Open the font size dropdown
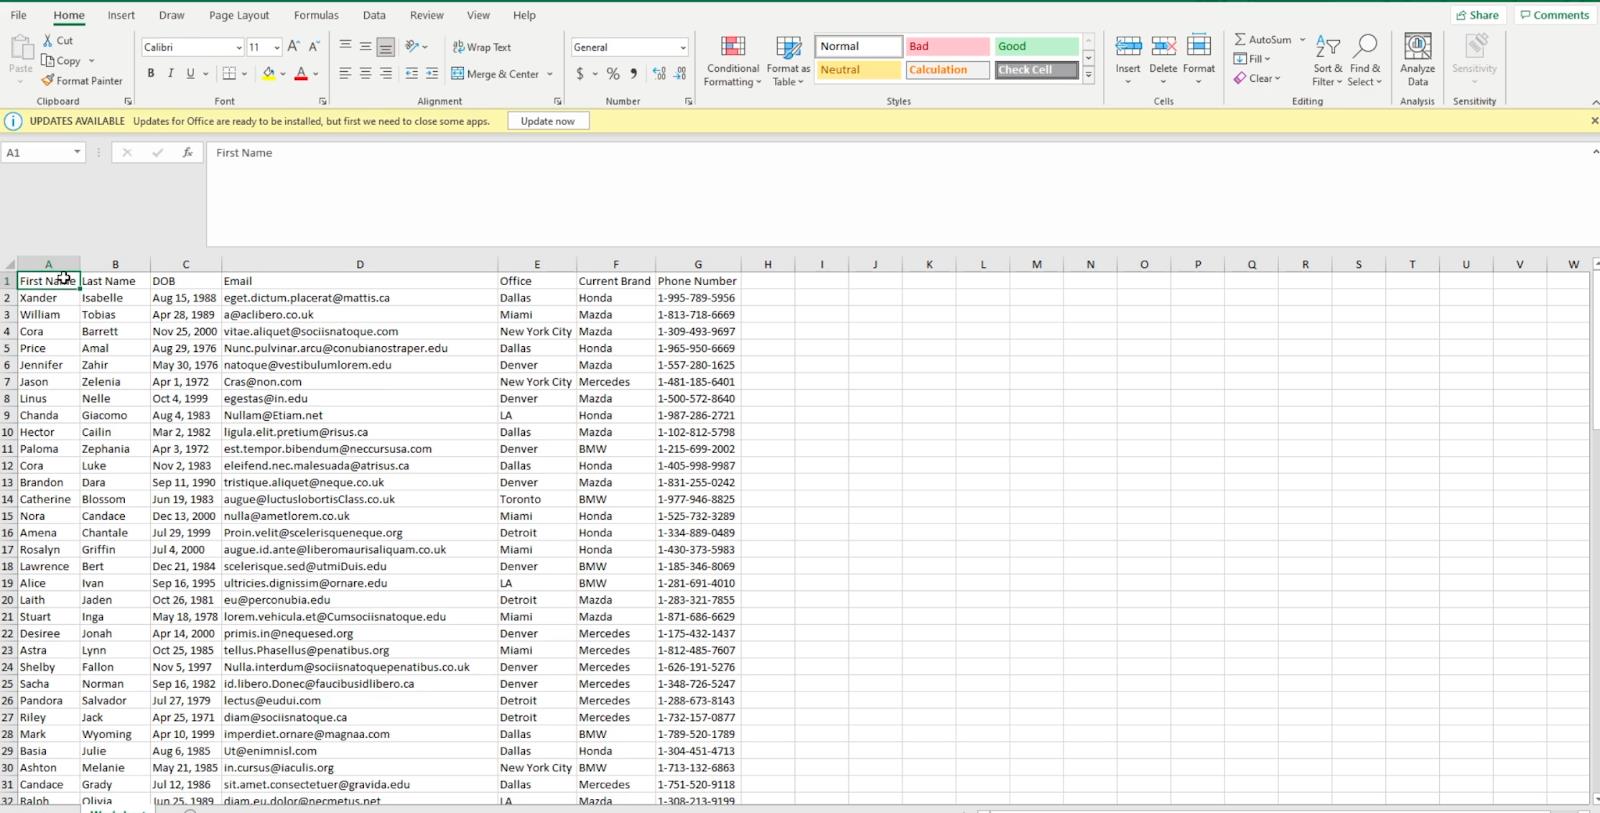Screen dimensions: 1600x813 click(277, 48)
